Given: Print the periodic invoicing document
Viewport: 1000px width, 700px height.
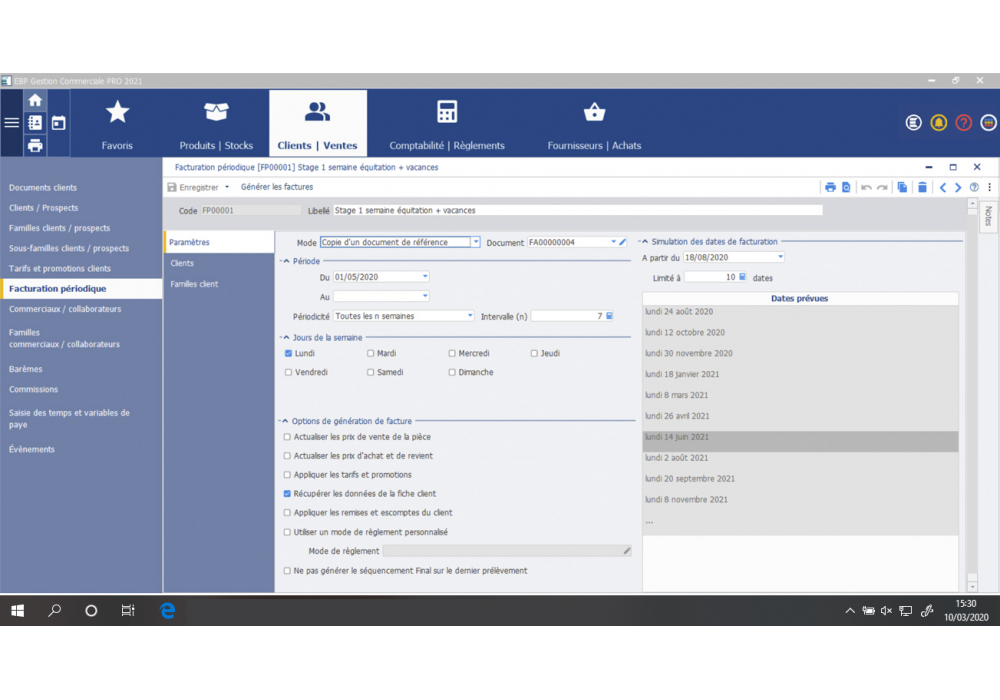Looking at the screenshot, I should [831, 187].
